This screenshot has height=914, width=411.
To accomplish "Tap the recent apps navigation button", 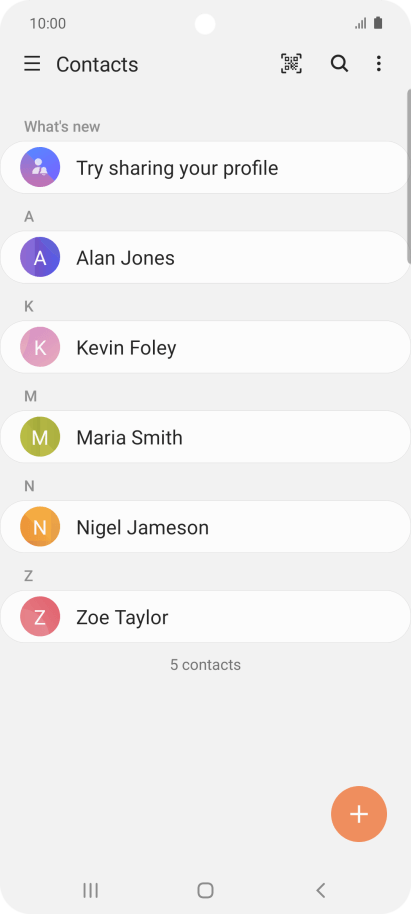I will (x=90, y=890).
